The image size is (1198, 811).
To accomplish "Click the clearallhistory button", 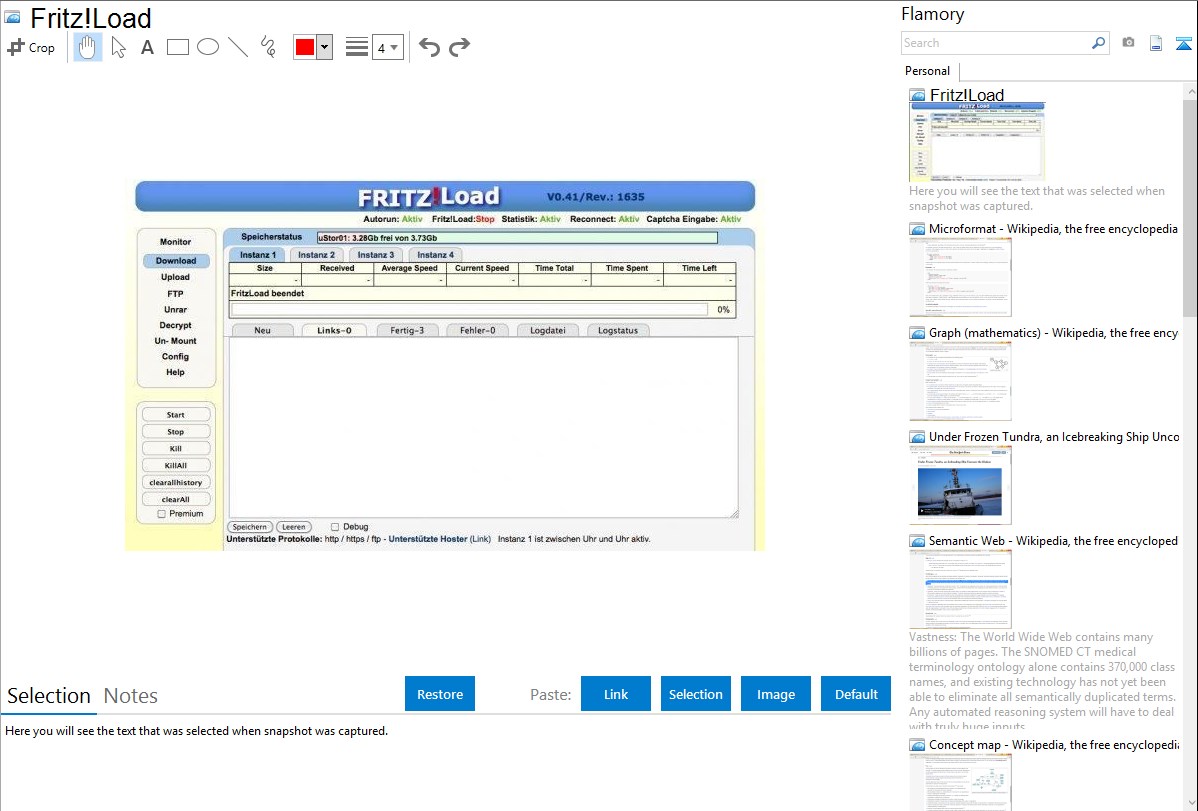I will pyautogui.click(x=176, y=482).
